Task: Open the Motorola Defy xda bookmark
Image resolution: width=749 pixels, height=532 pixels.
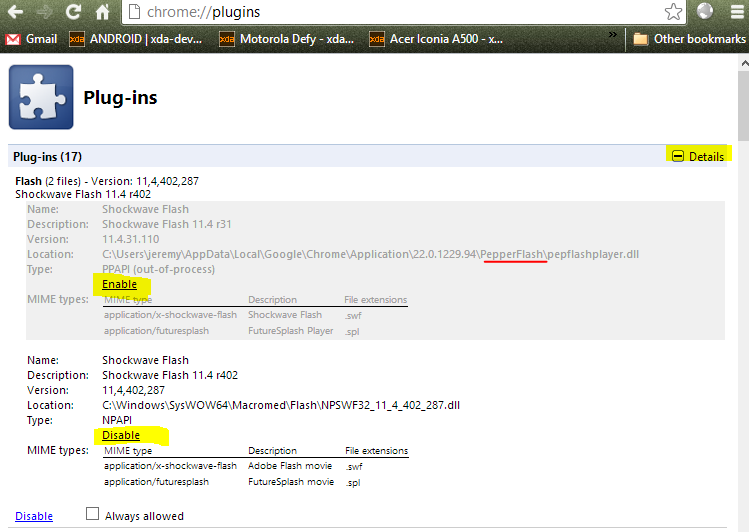Action: coord(286,39)
